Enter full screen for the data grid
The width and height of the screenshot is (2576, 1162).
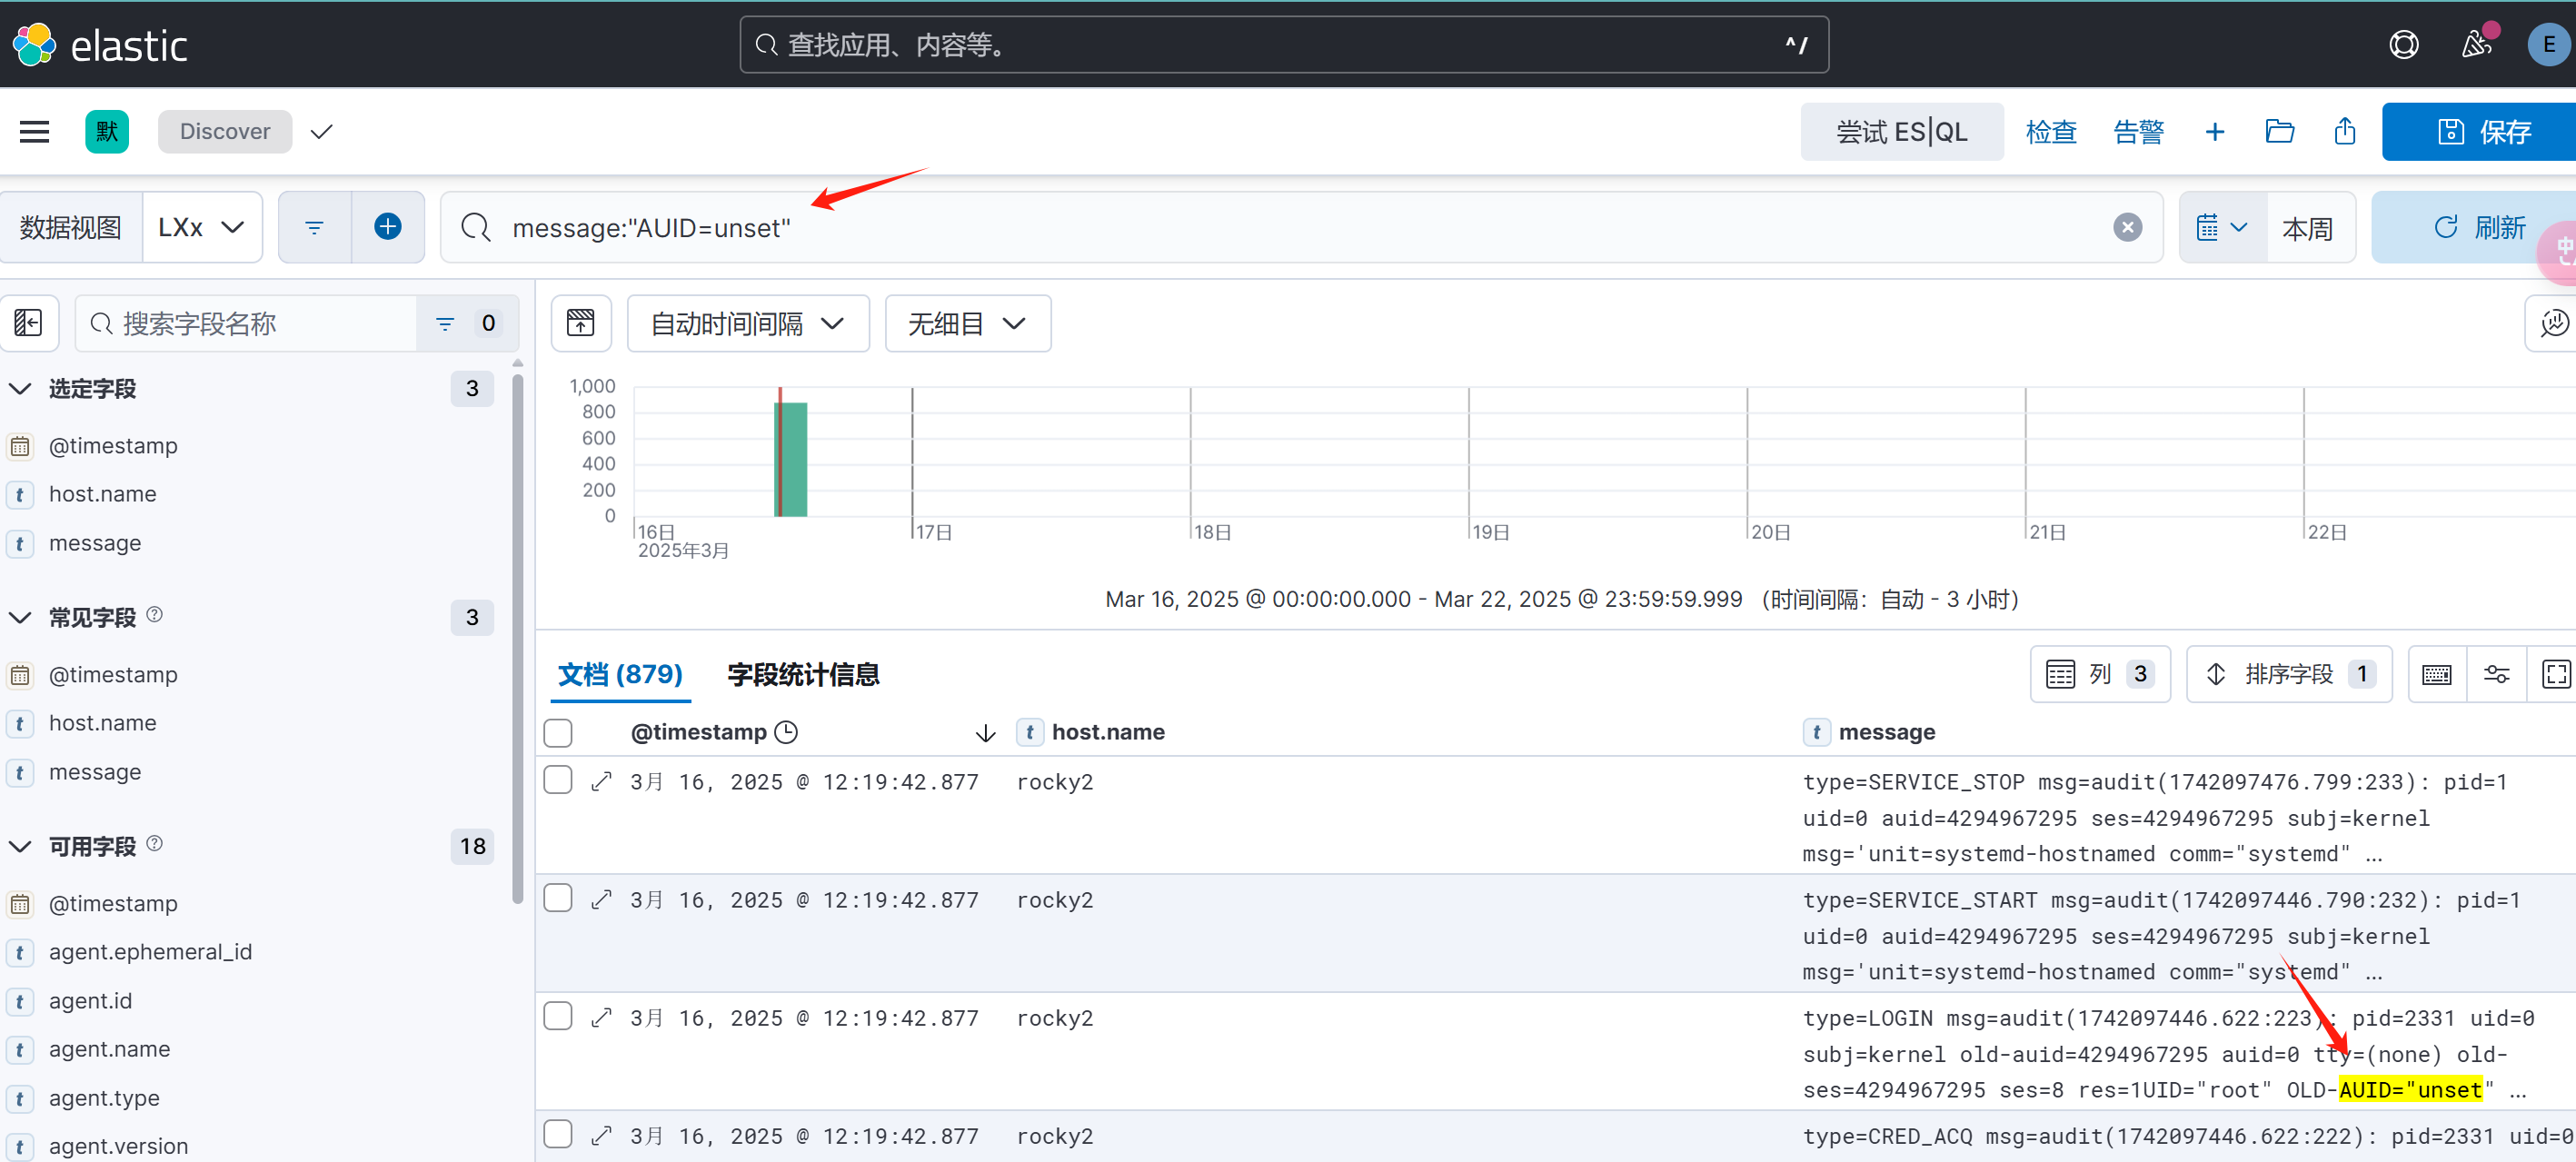tap(2555, 674)
